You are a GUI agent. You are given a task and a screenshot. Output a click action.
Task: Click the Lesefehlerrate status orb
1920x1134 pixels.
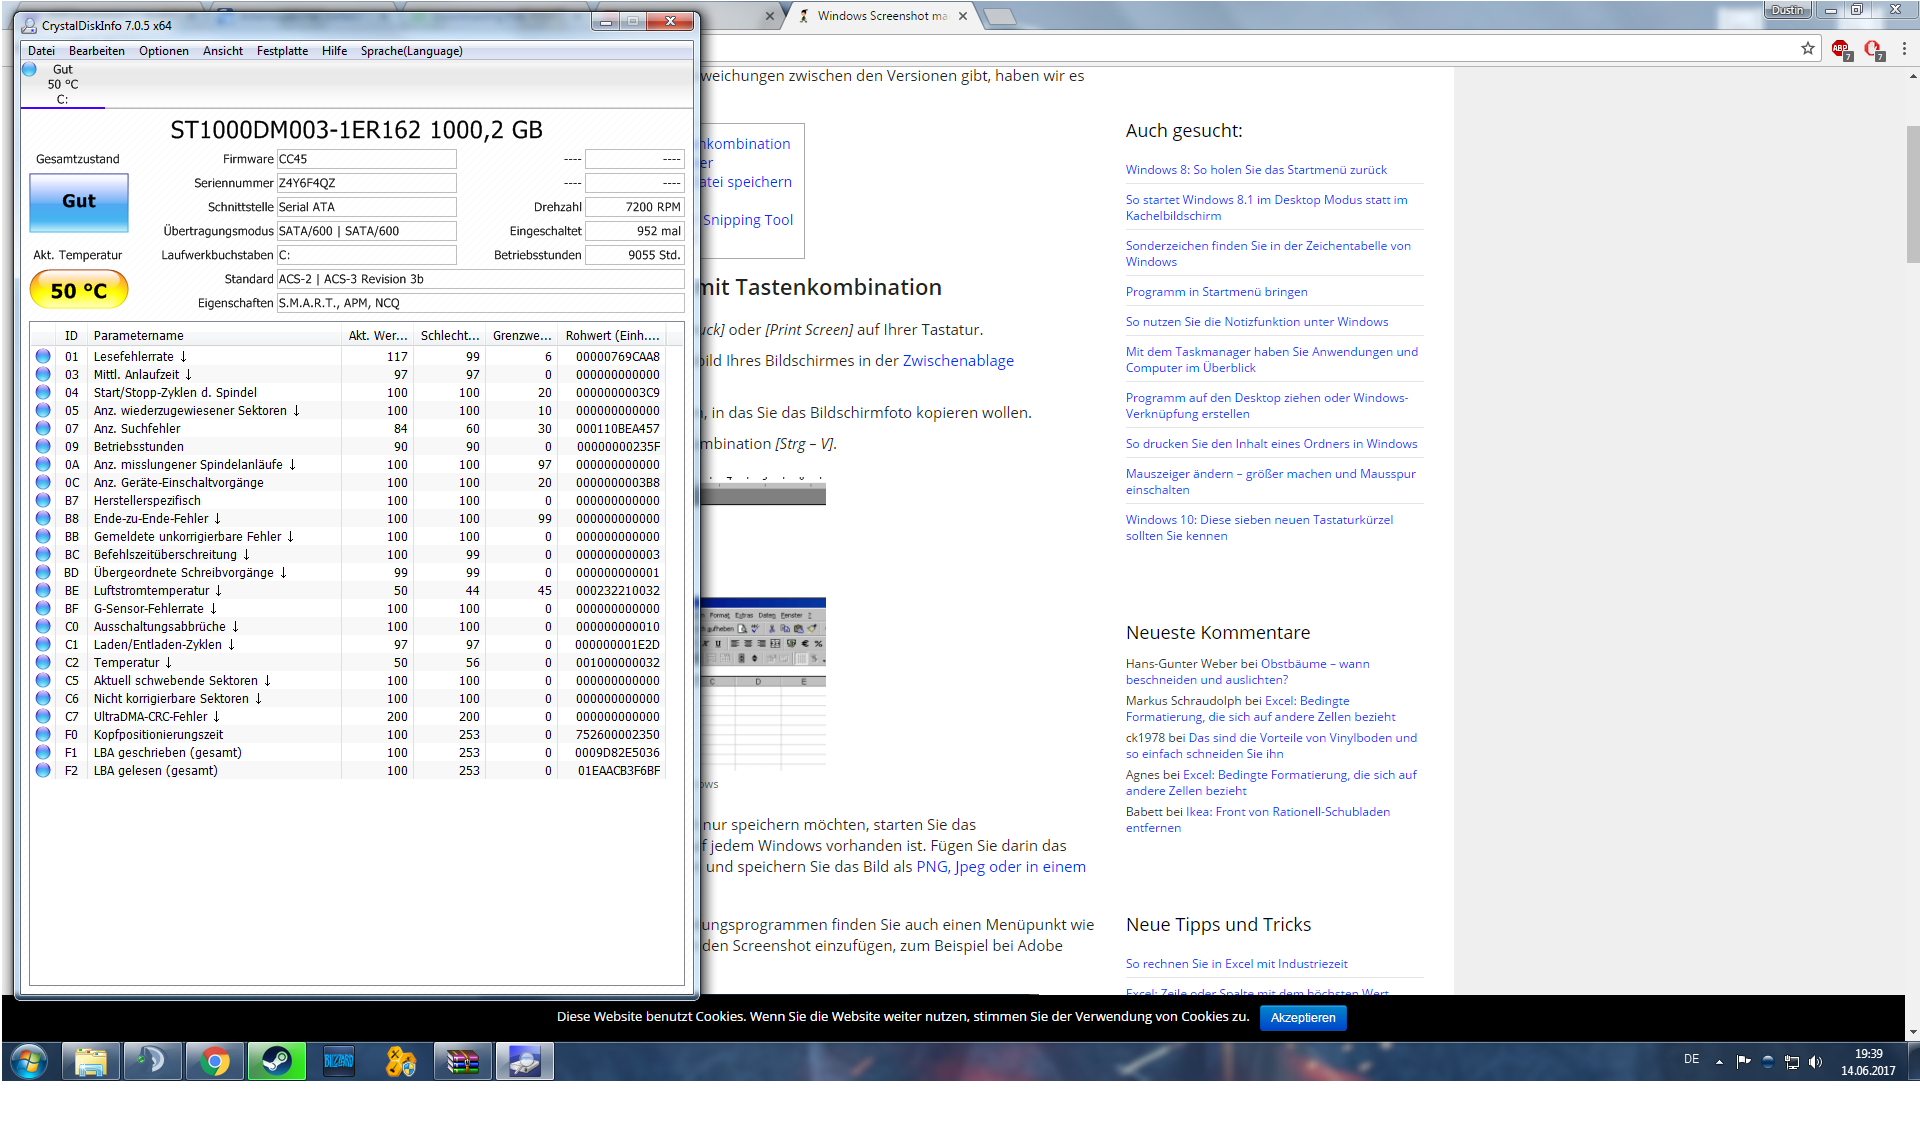43,356
